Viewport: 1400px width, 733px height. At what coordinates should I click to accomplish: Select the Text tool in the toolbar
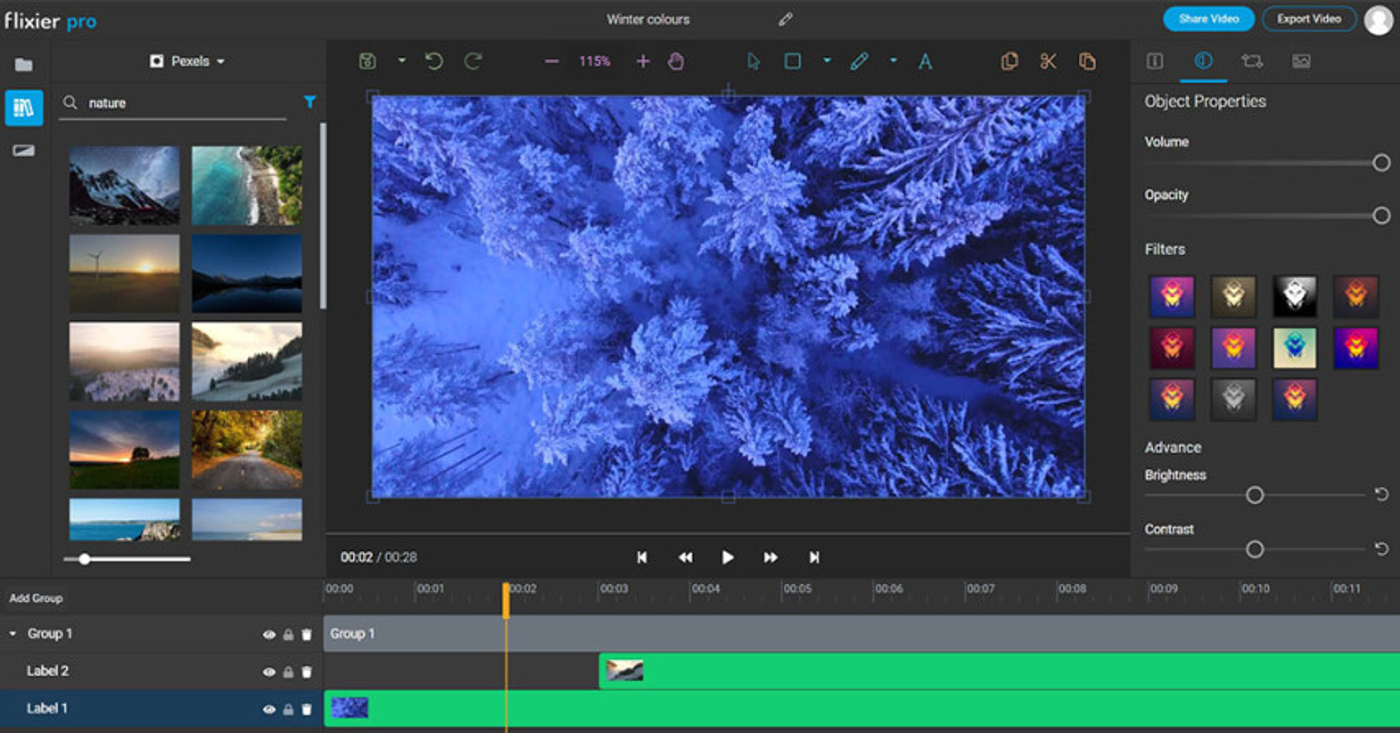[925, 61]
